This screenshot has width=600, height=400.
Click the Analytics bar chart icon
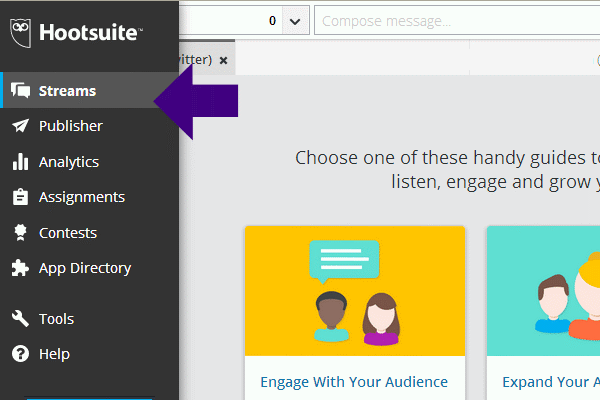click(20, 162)
